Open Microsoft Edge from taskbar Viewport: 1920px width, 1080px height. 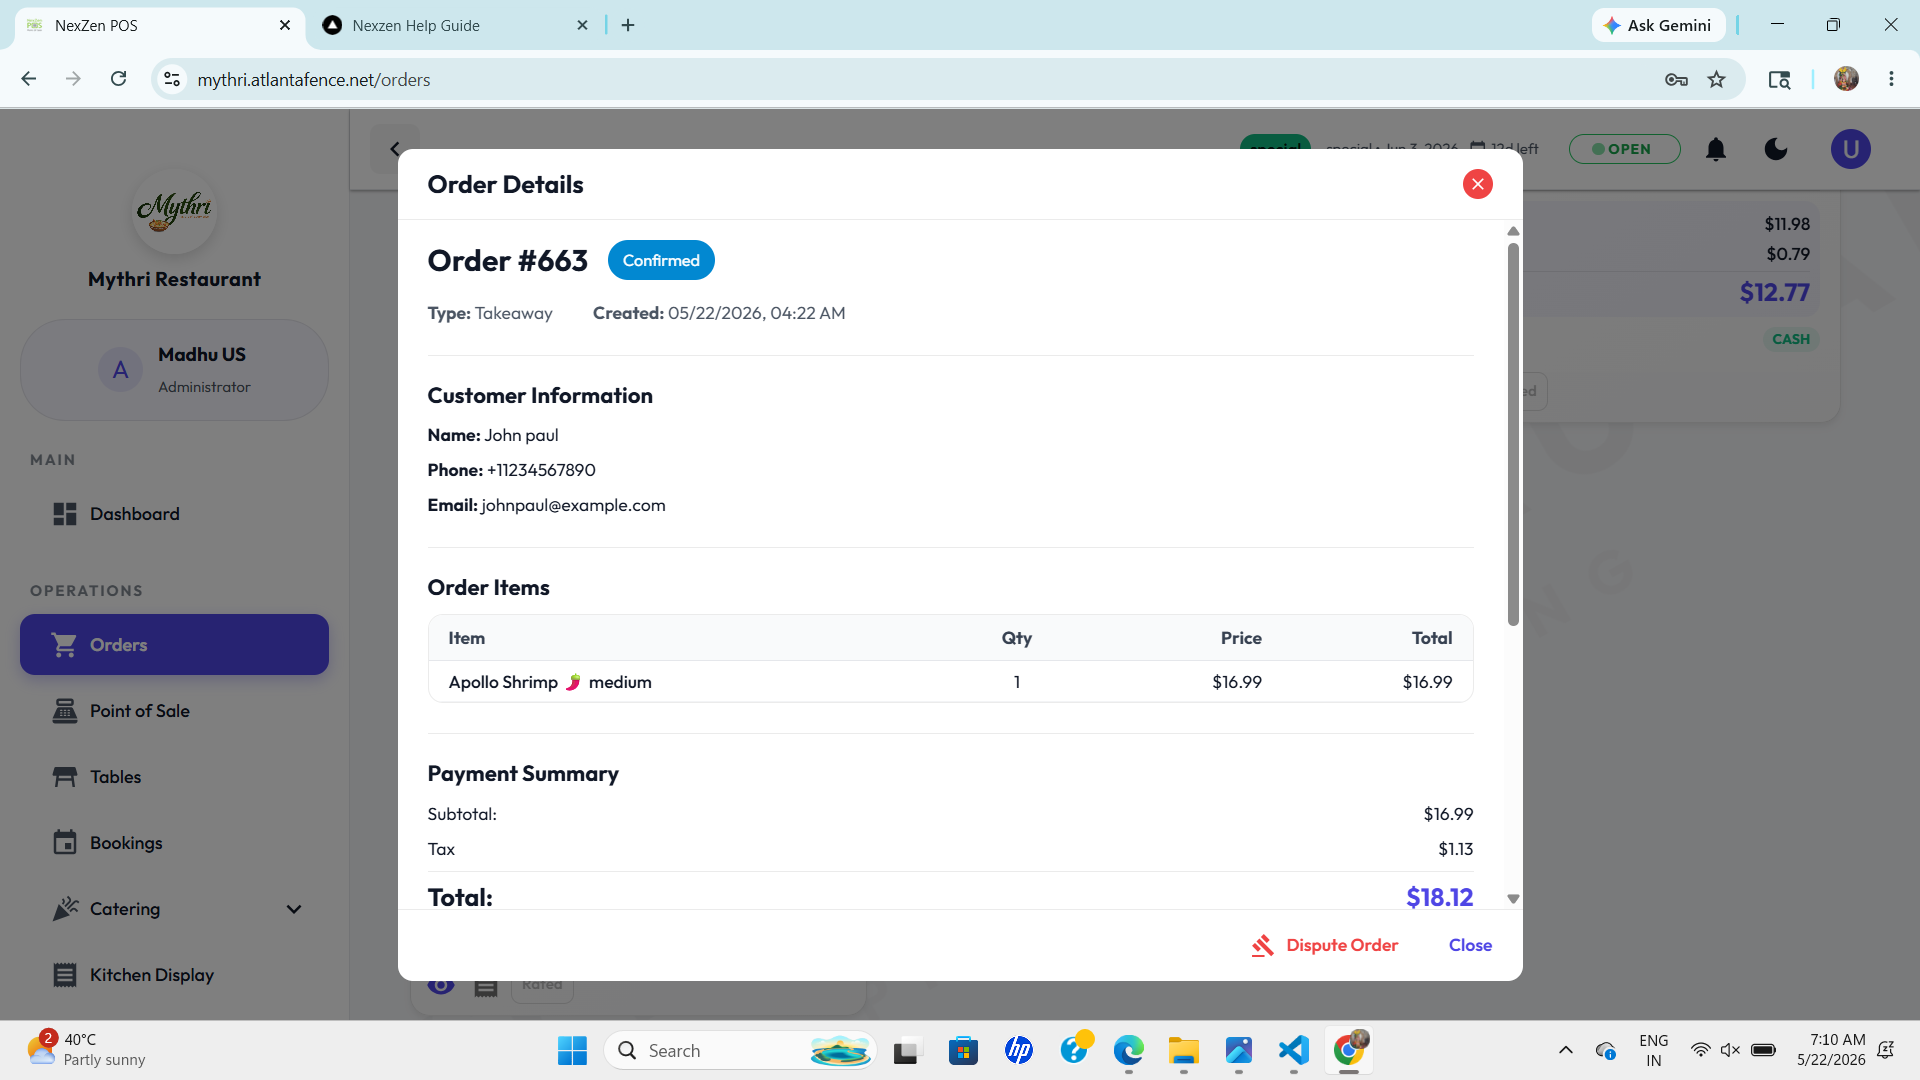1128,1050
